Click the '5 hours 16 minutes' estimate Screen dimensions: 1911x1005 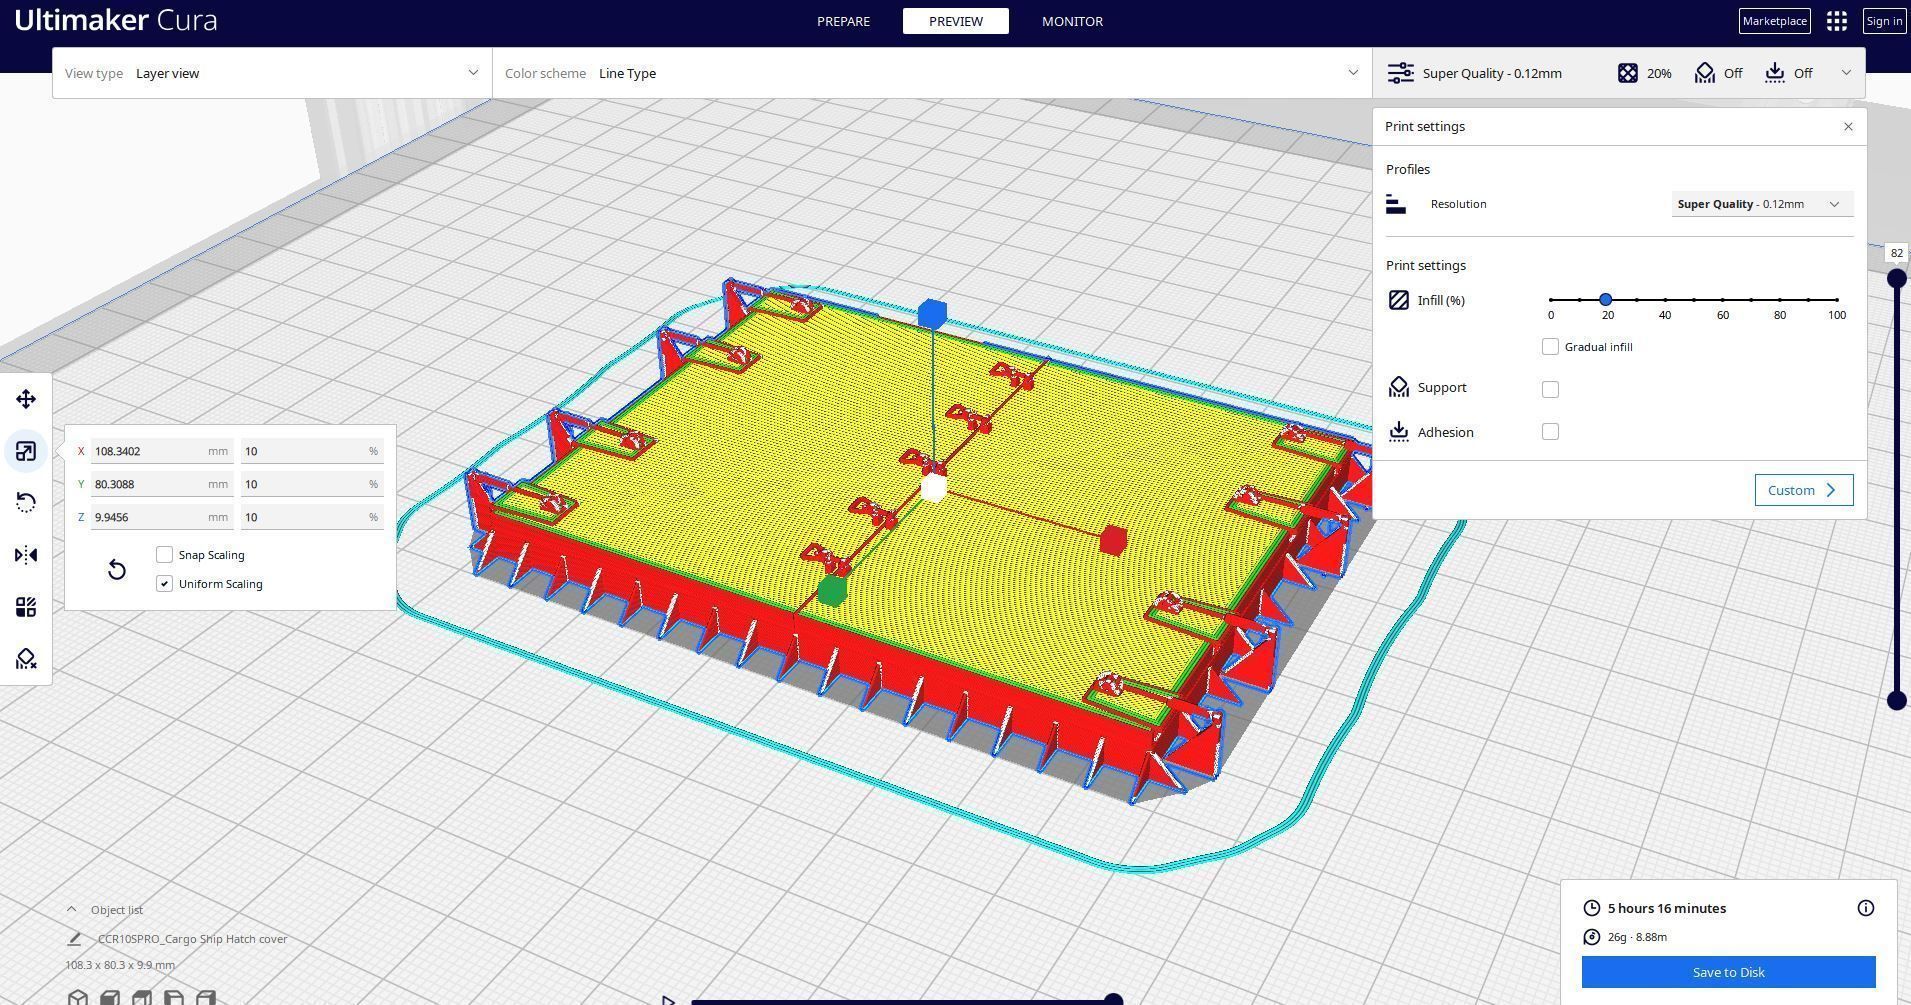point(1667,908)
